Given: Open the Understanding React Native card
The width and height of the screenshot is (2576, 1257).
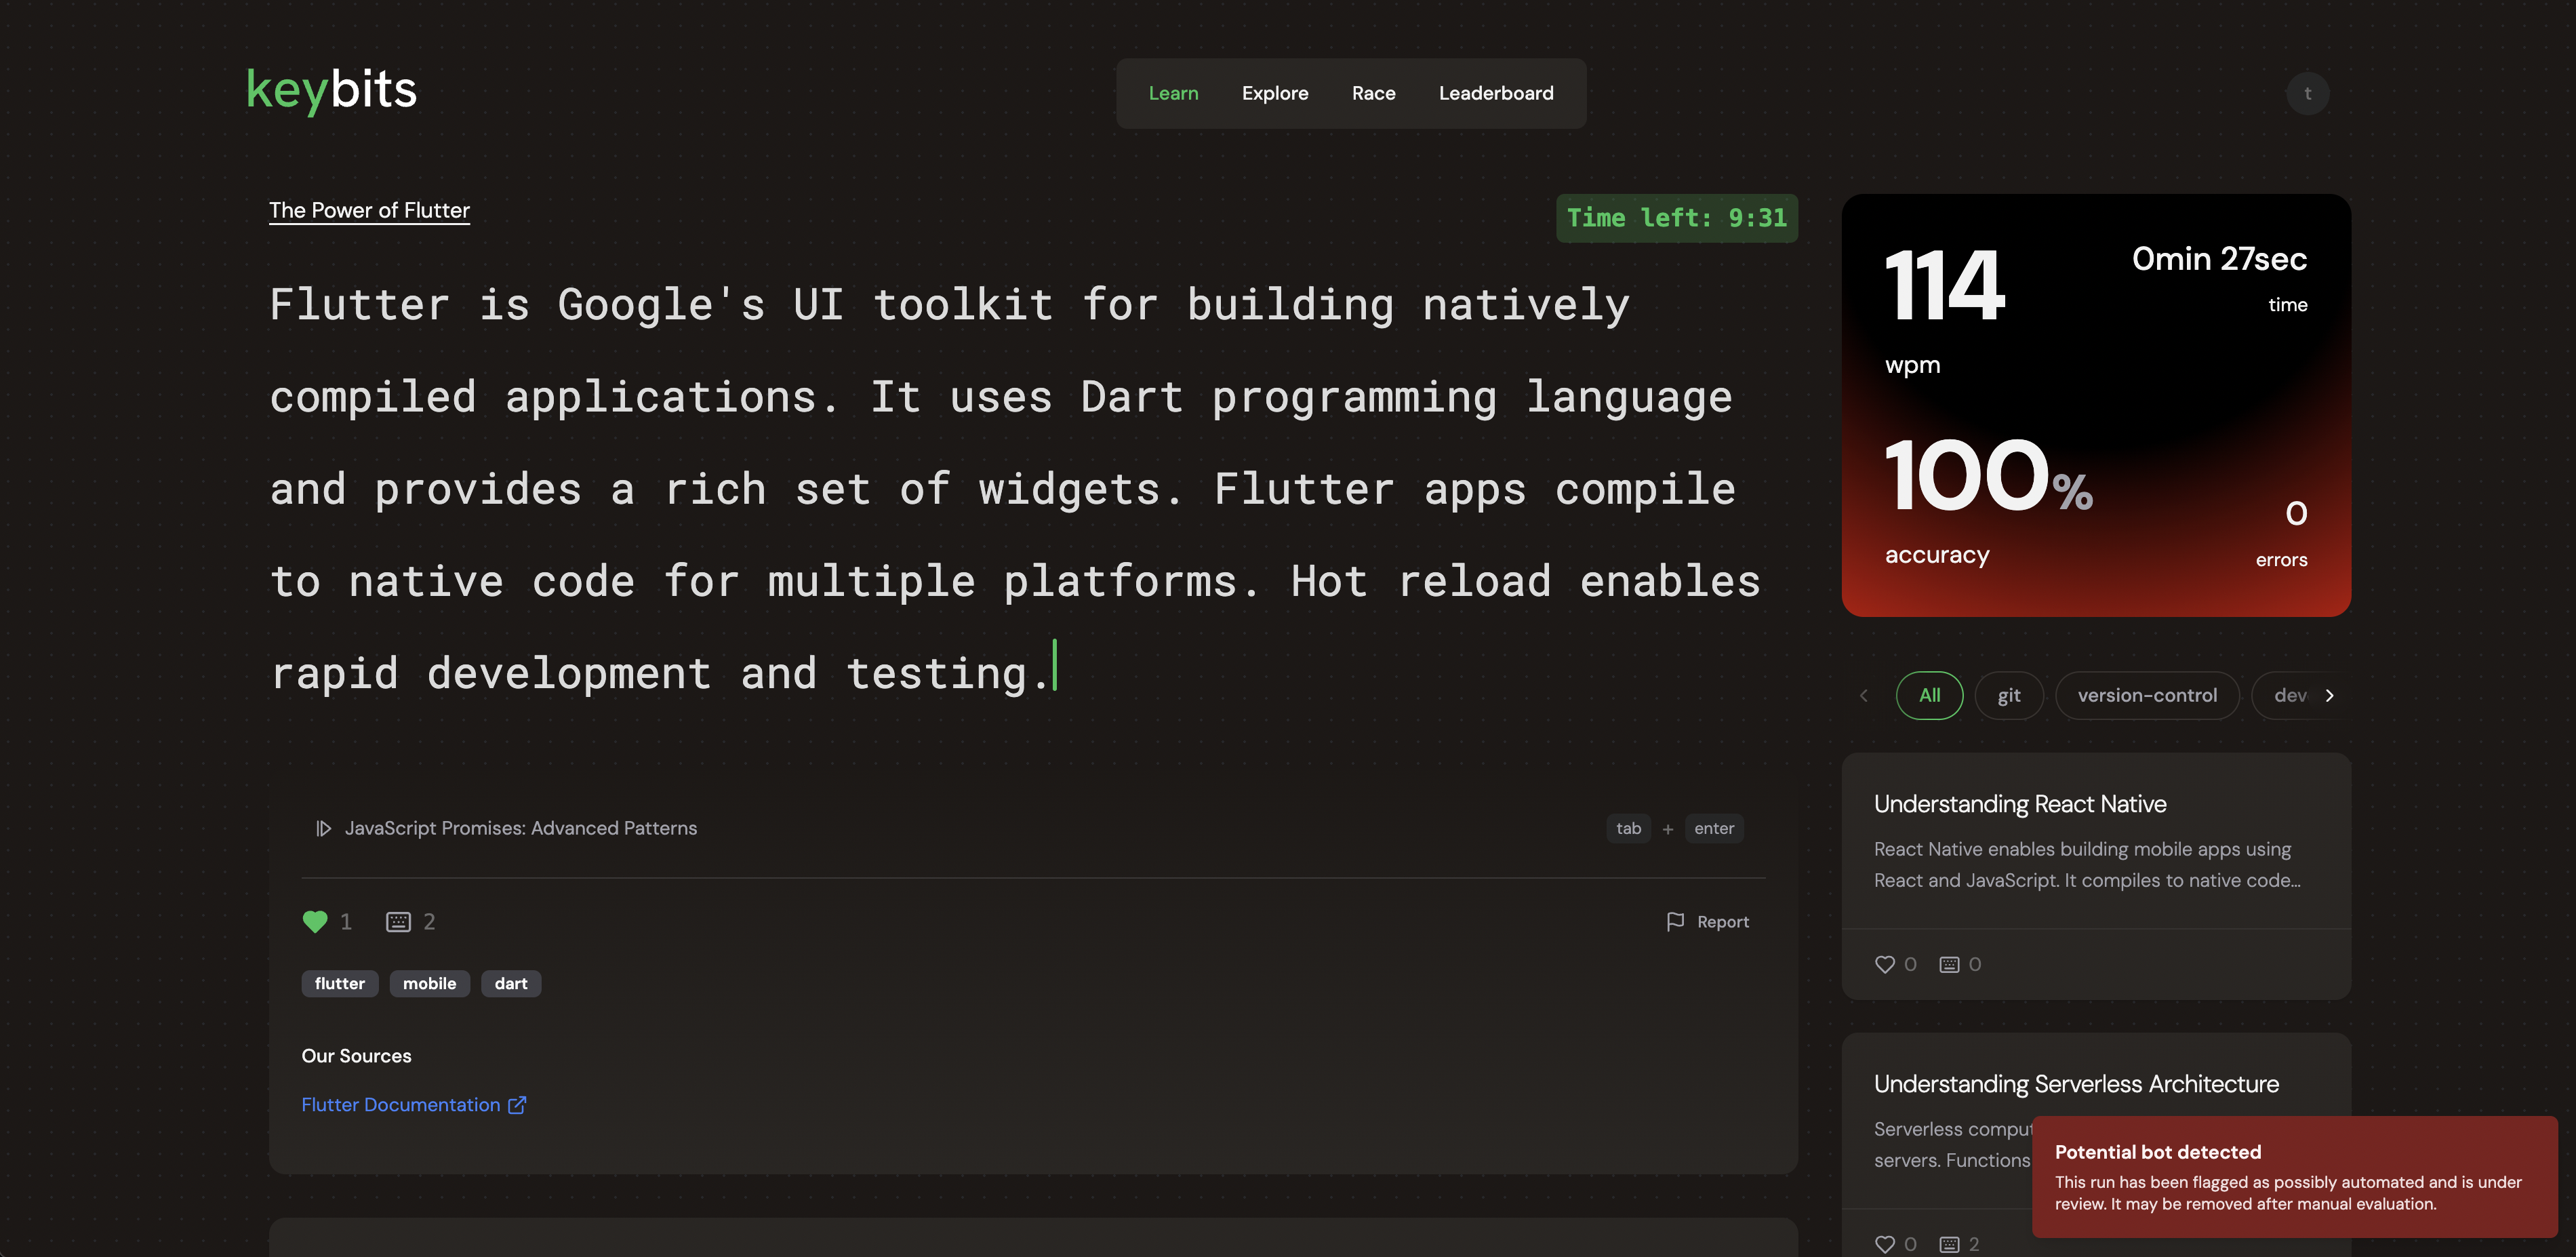Looking at the screenshot, I should [2019, 804].
